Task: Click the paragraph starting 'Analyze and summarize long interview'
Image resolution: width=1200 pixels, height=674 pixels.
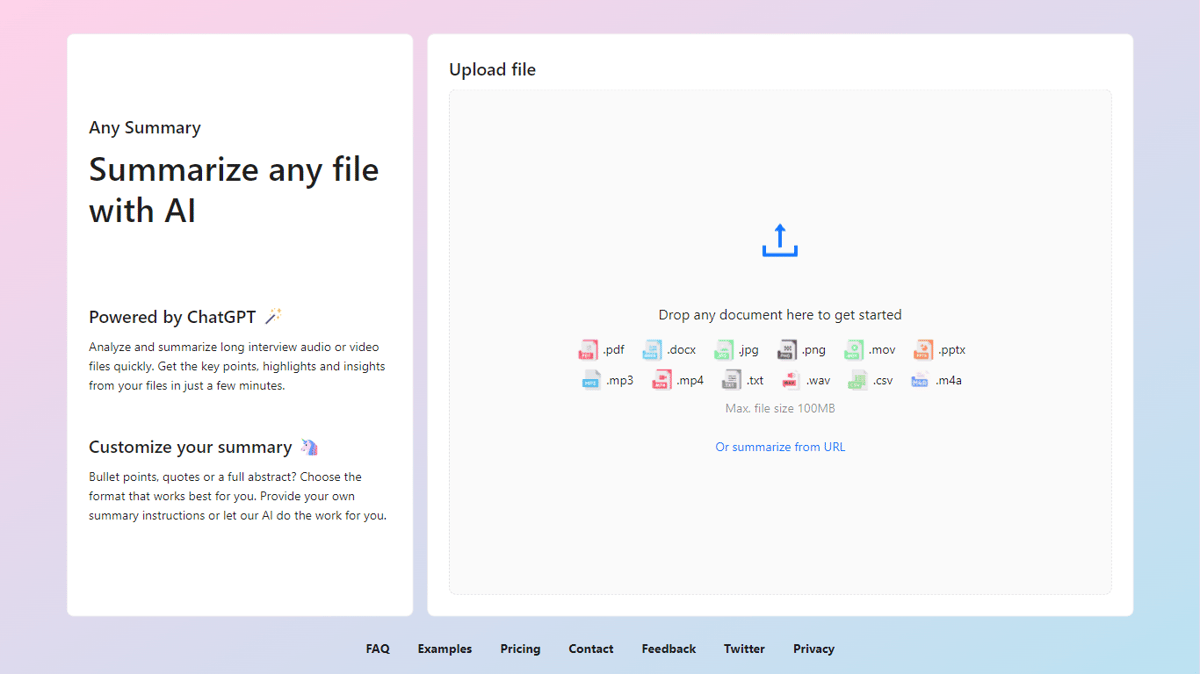Action: click(237, 366)
